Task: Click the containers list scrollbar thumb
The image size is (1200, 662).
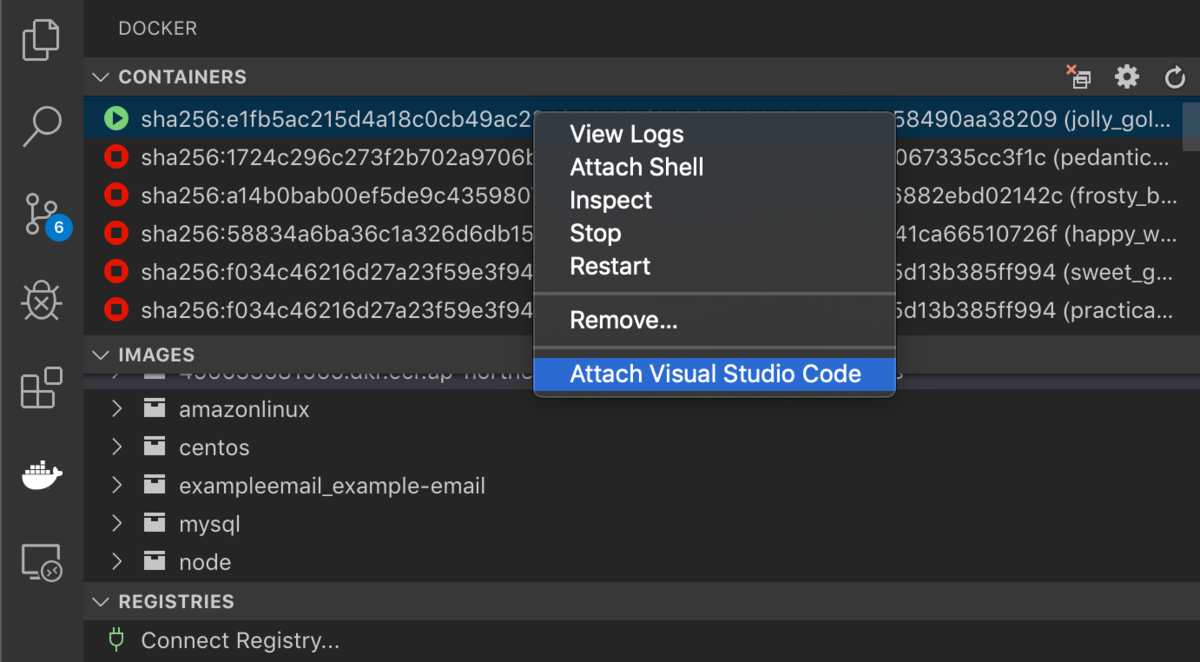Action: point(1191,126)
